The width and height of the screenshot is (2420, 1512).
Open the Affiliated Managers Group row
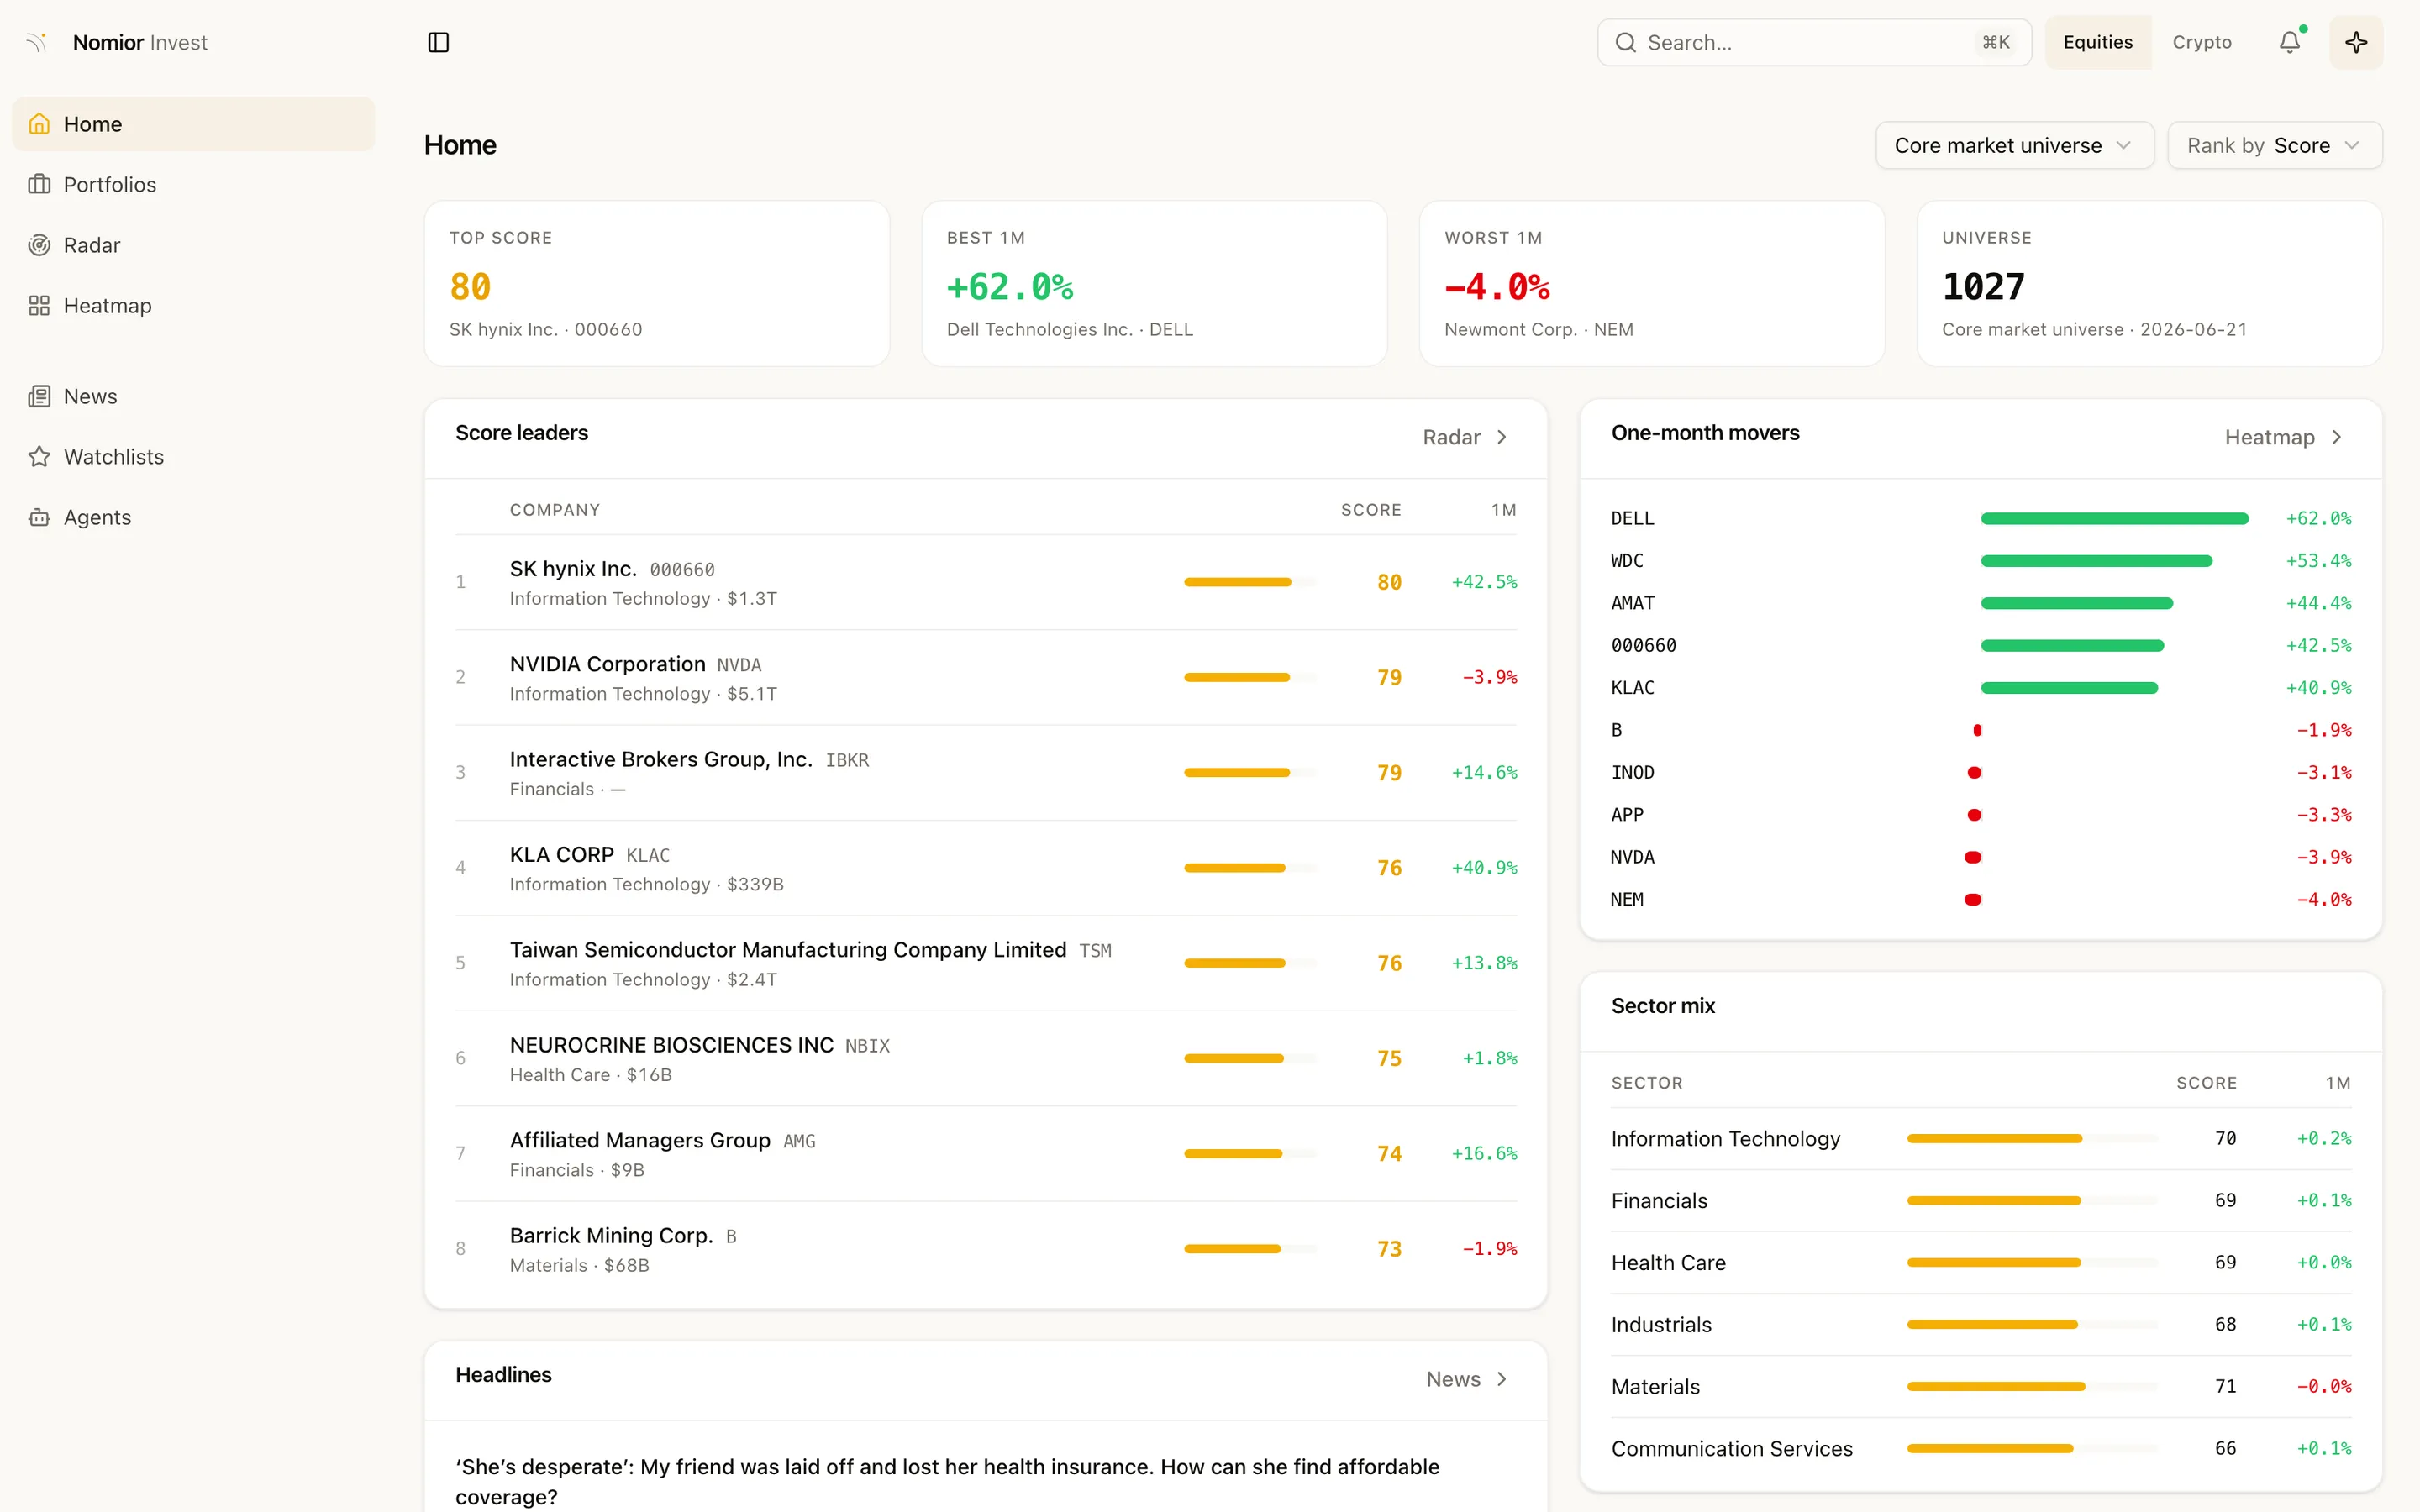tap(986, 1153)
